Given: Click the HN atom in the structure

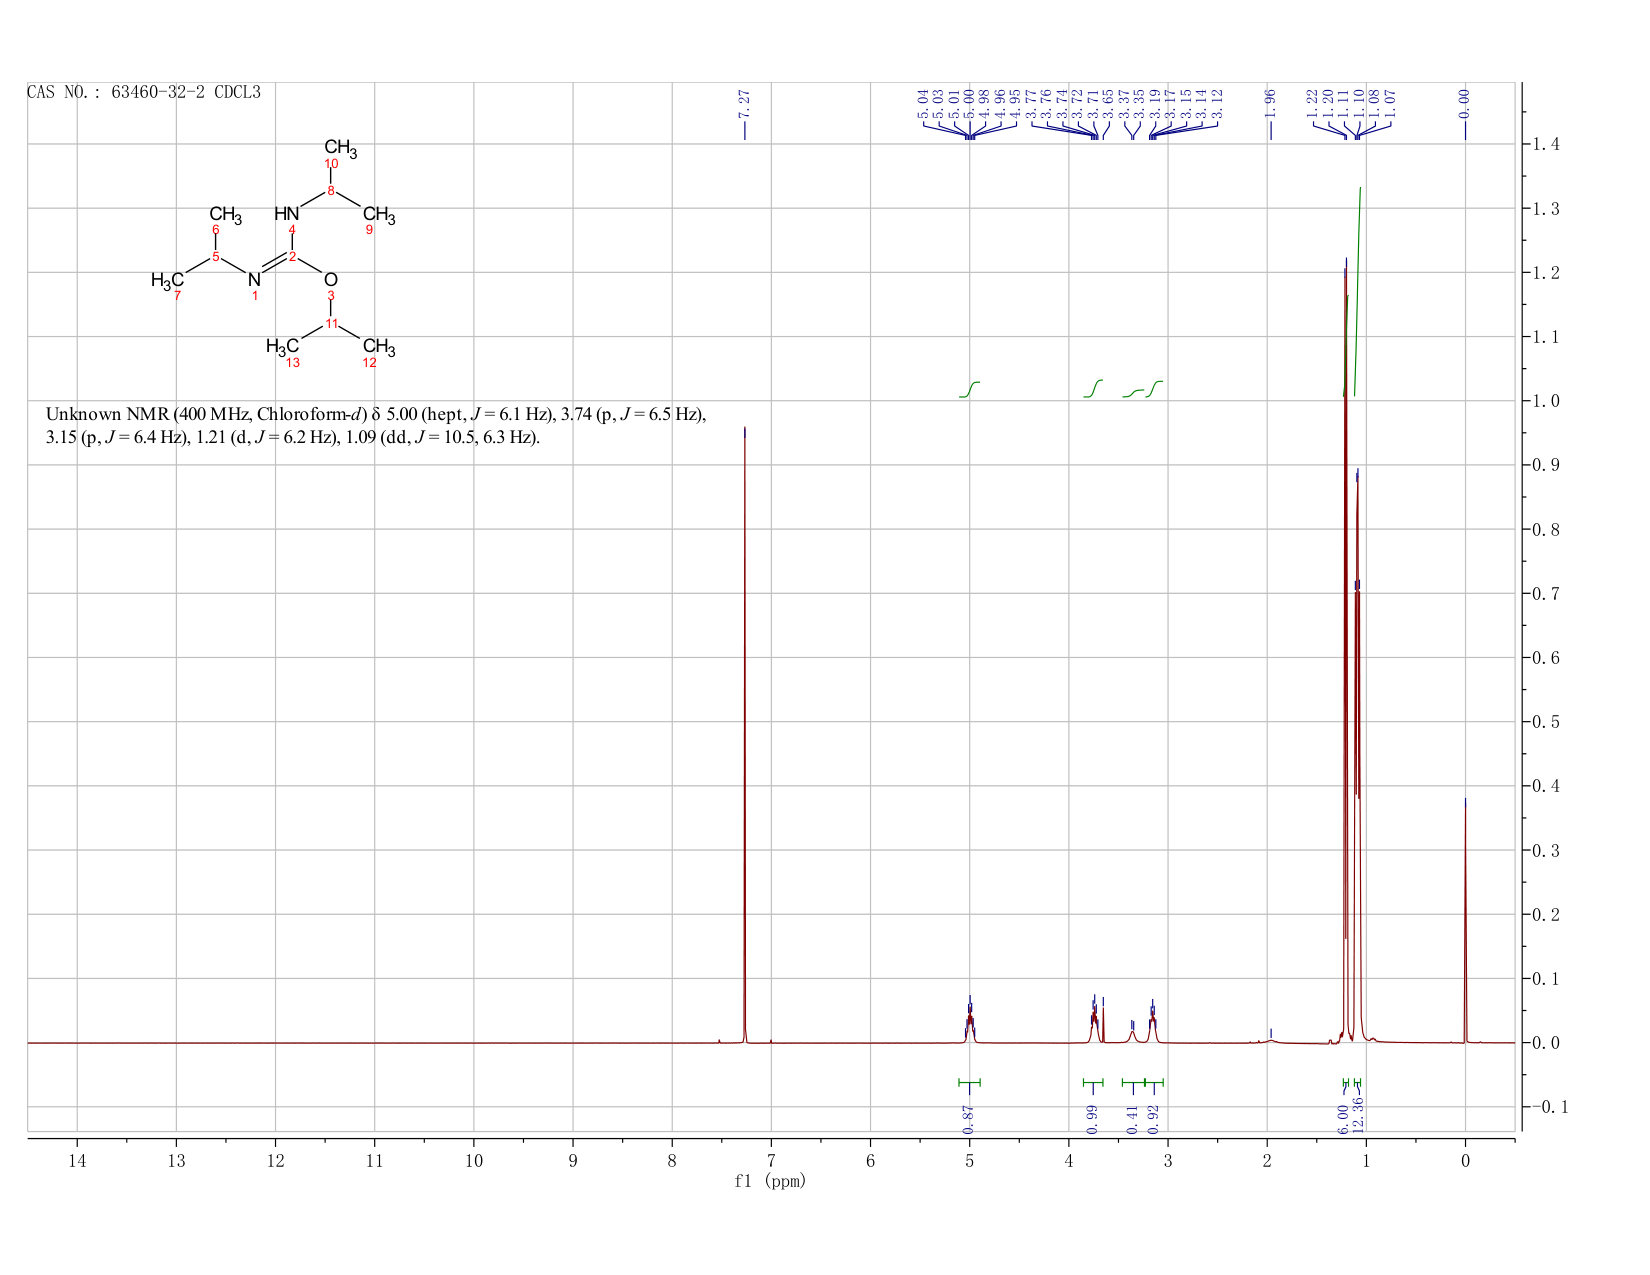Looking at the screenshot, I should (x=287, y=214).
